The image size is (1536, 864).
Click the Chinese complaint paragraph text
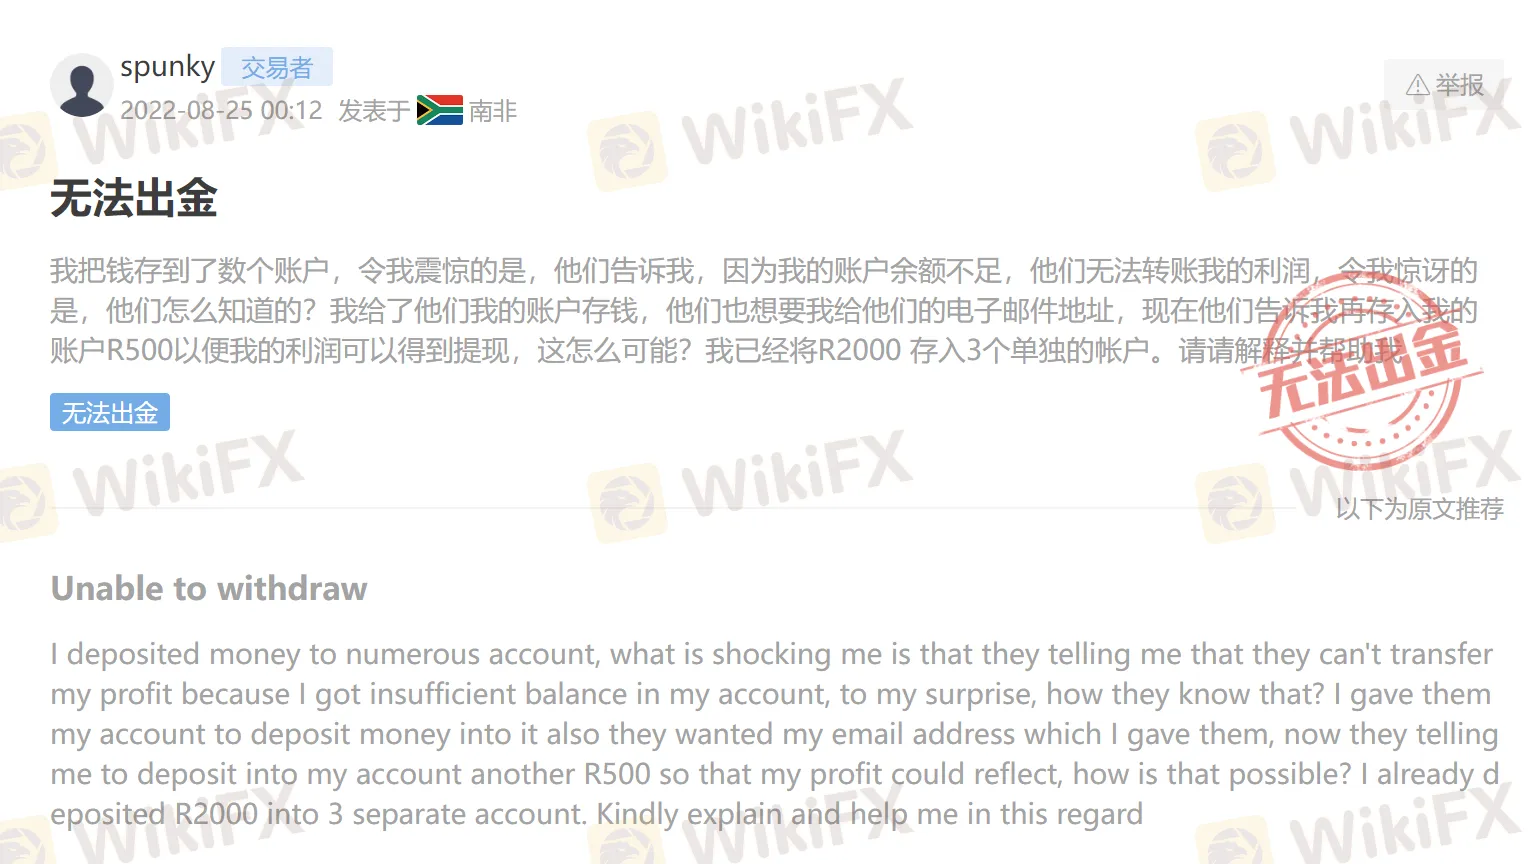tap(764, 310)
